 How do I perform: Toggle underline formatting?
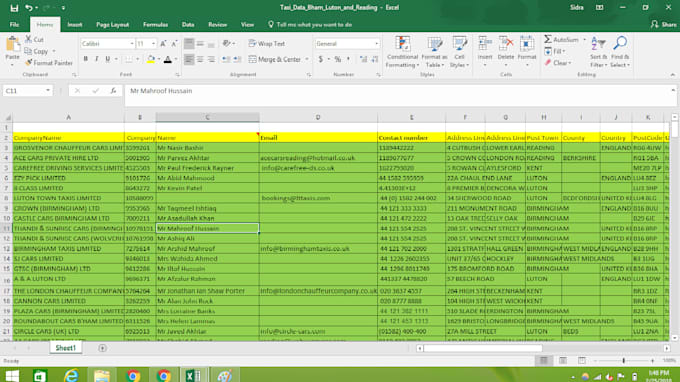108,59
